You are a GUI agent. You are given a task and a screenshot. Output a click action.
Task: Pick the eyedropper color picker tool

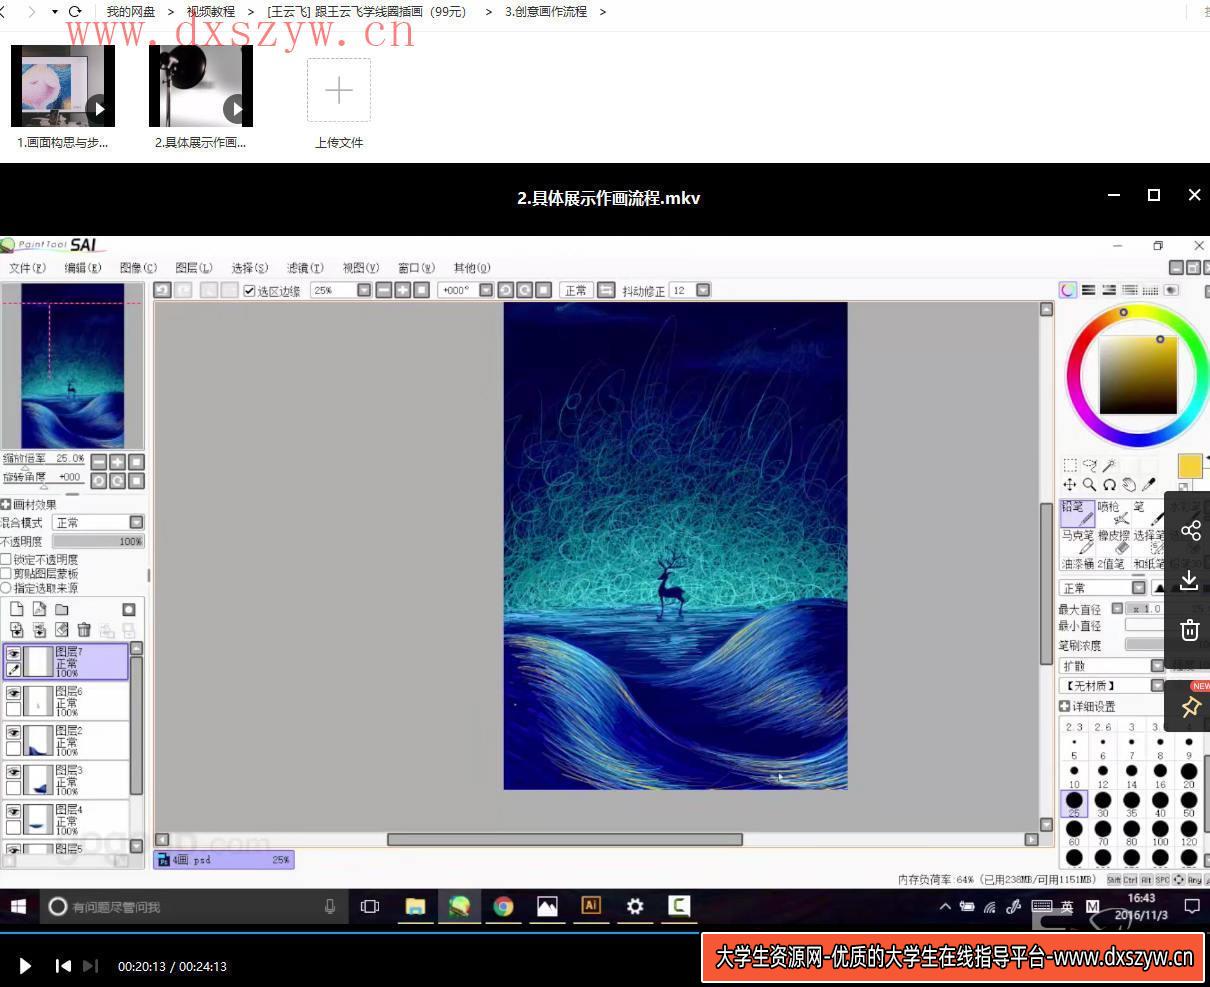pos(1150,485)
